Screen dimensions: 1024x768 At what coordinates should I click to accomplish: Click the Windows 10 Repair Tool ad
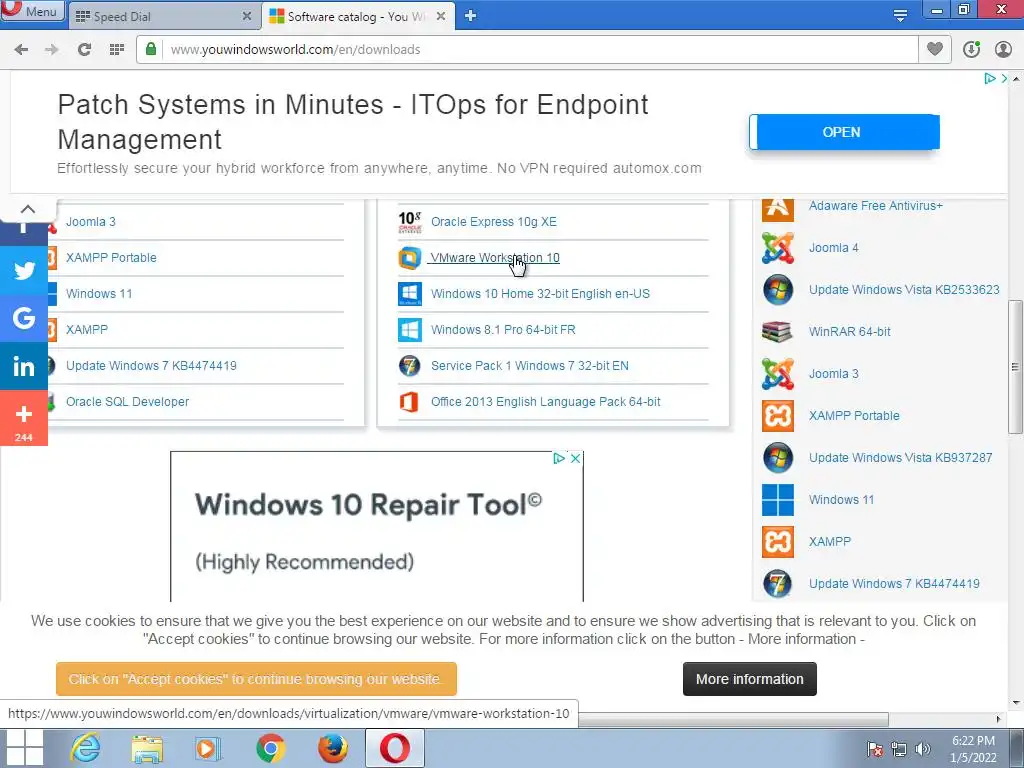click(x=377, y=526)
